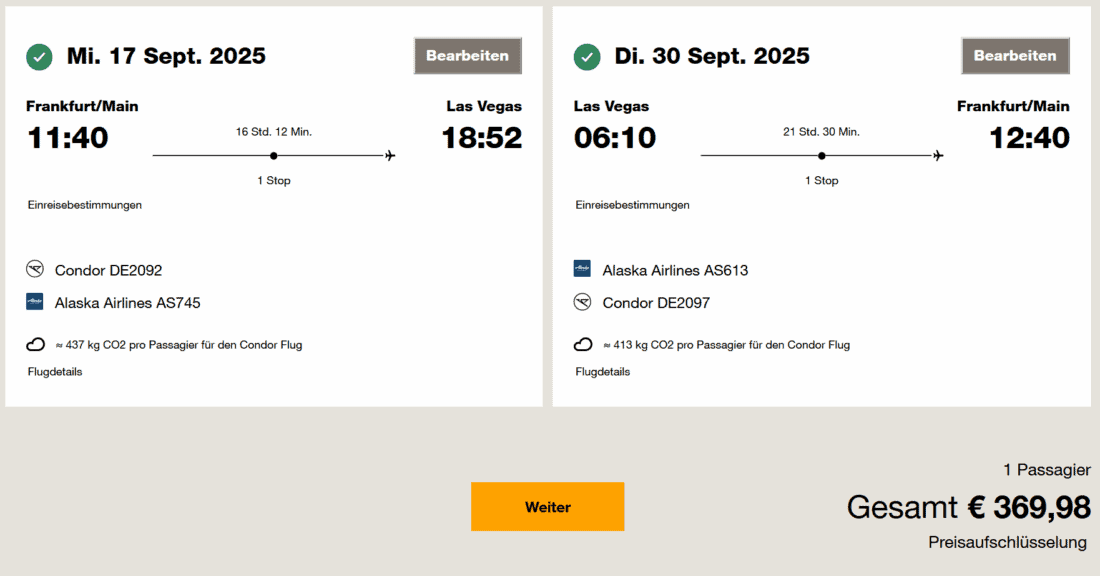Click the stop dot on return flight timeline

pos(821,155)
